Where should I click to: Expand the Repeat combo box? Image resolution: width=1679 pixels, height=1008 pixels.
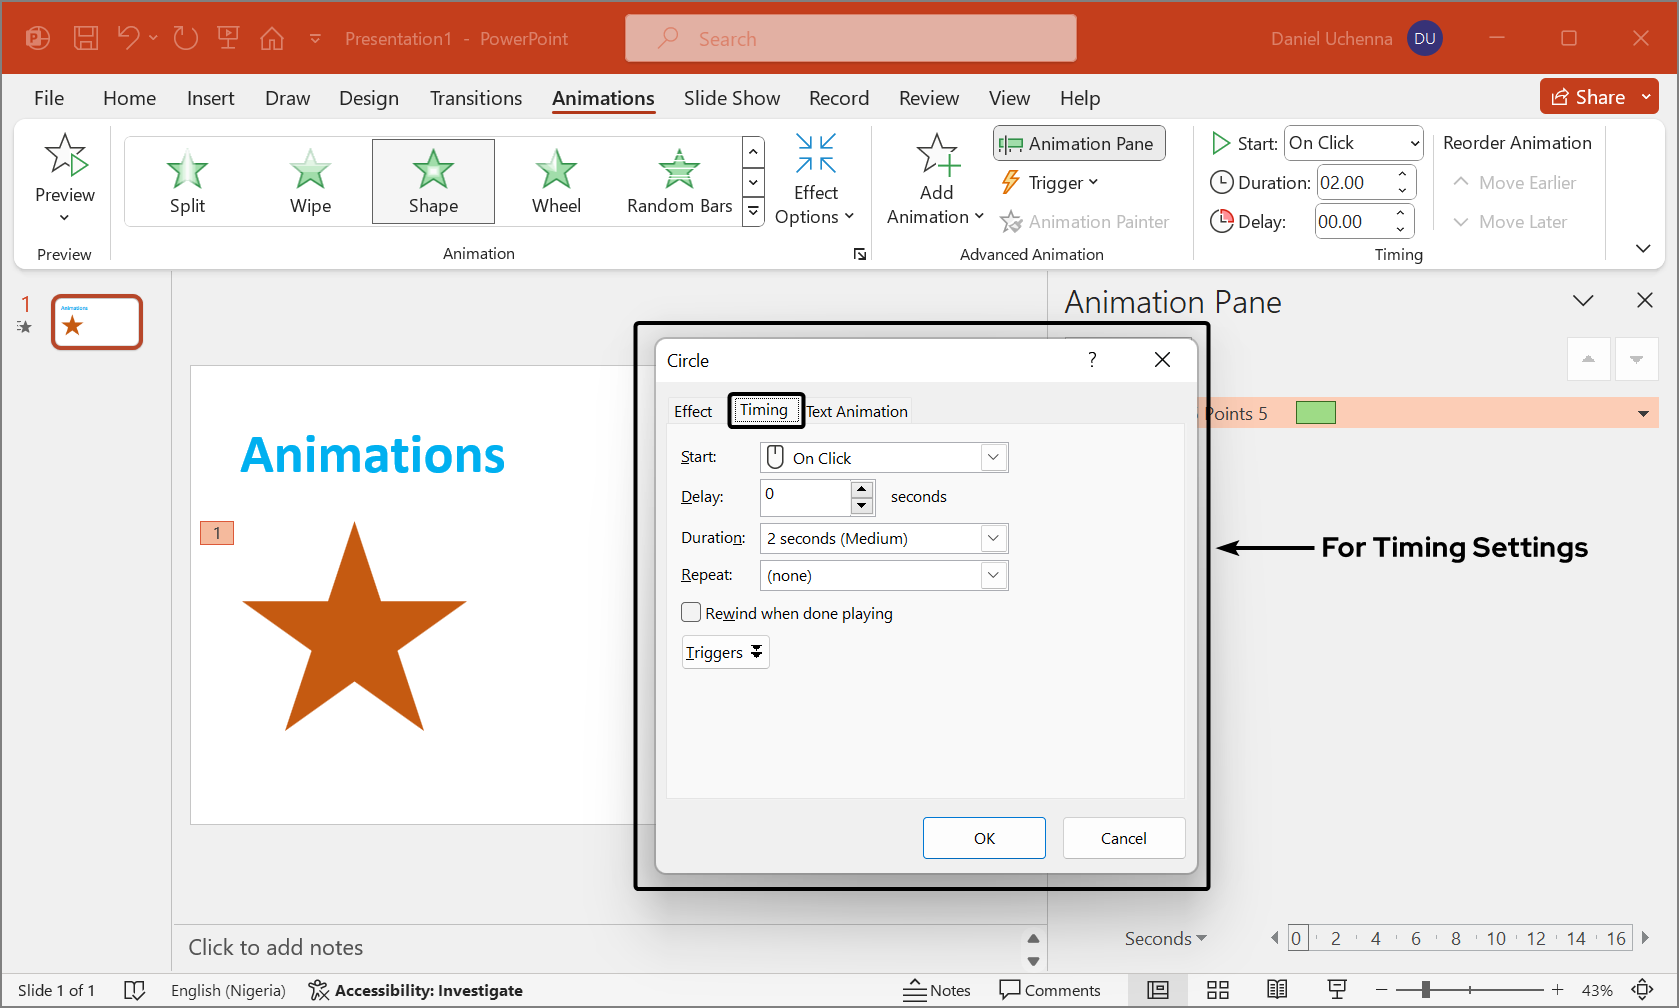993,575
